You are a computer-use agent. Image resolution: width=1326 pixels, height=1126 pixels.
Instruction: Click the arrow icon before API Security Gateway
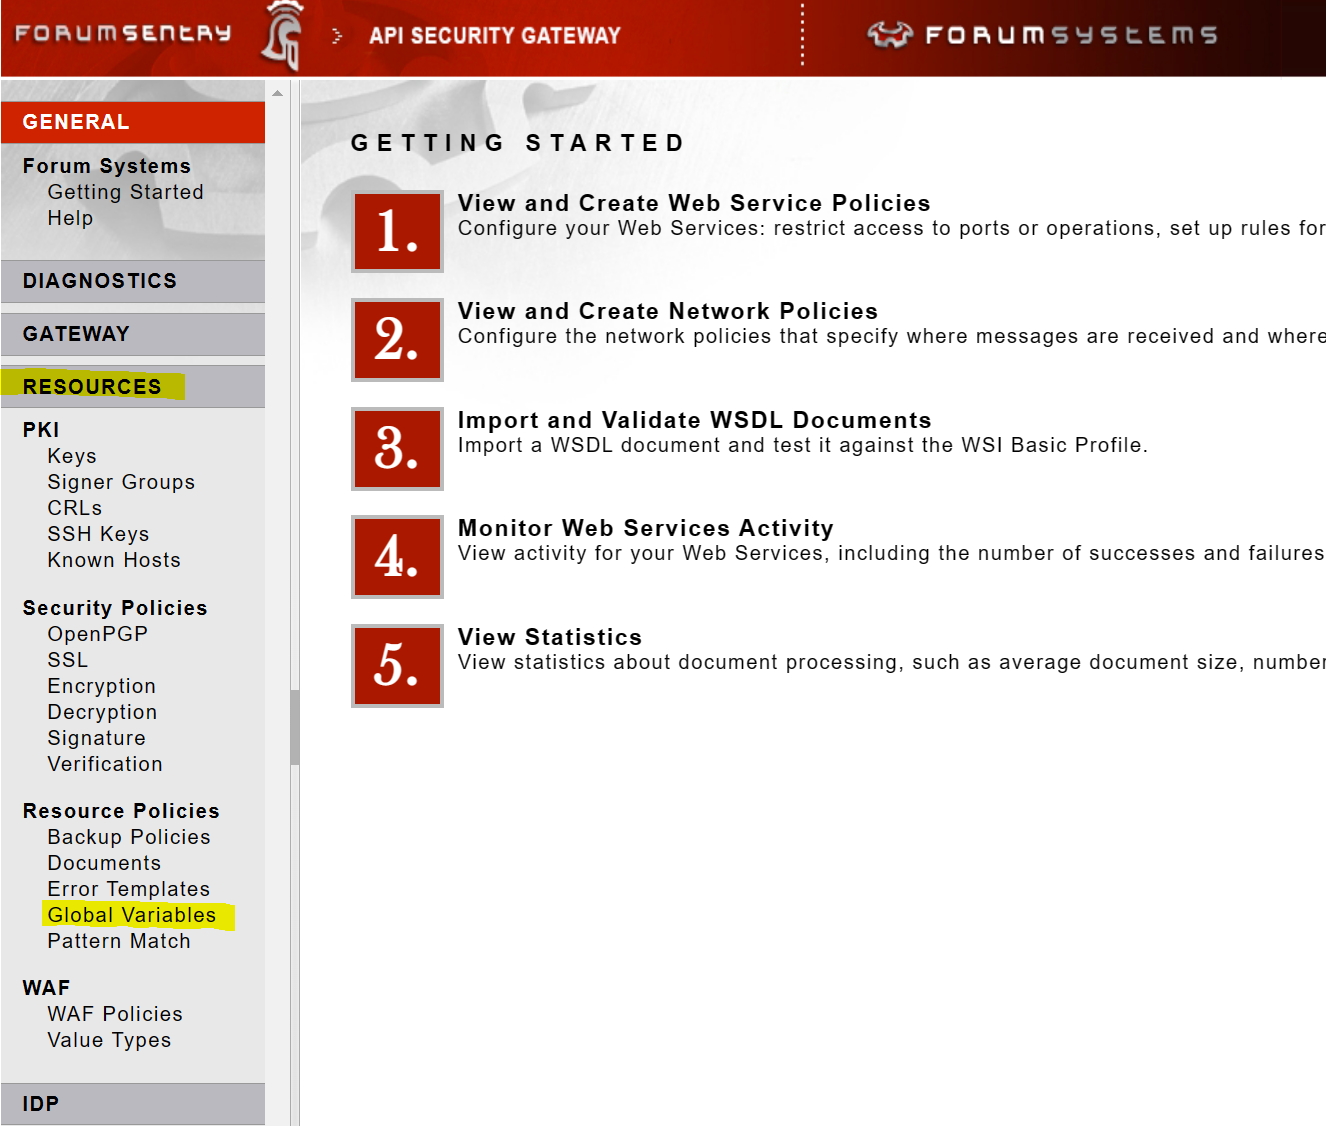tap(338, 36)
